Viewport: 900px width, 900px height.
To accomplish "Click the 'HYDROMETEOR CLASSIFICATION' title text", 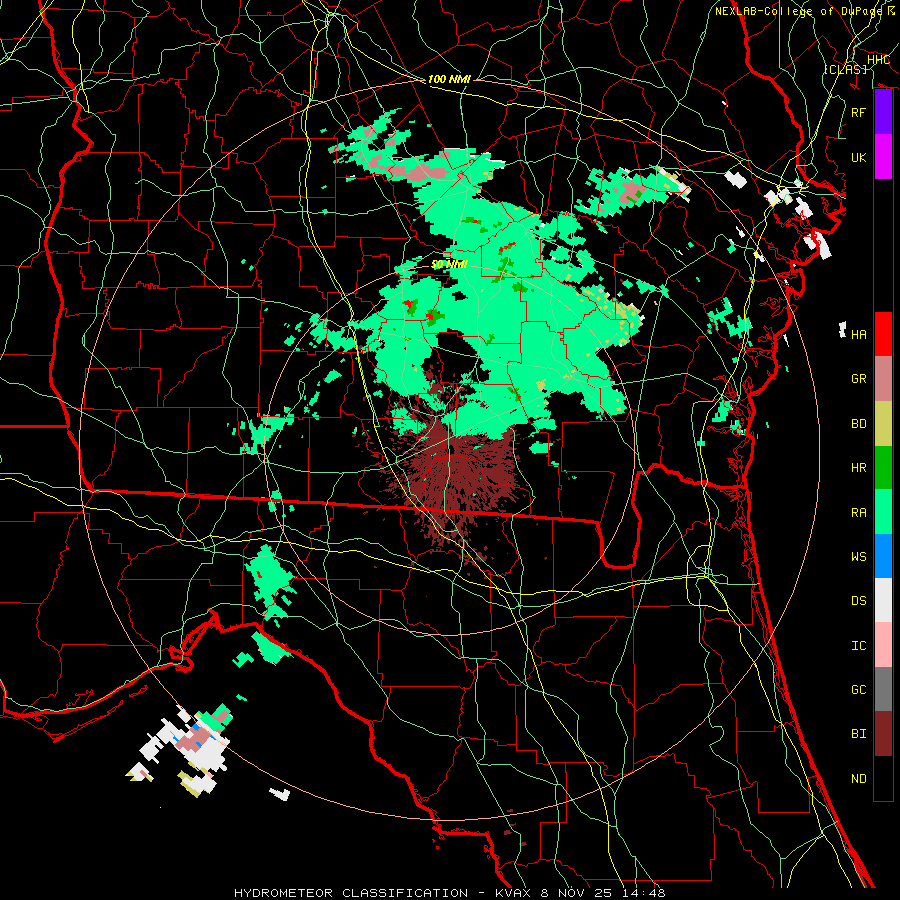I will point(351,893).
